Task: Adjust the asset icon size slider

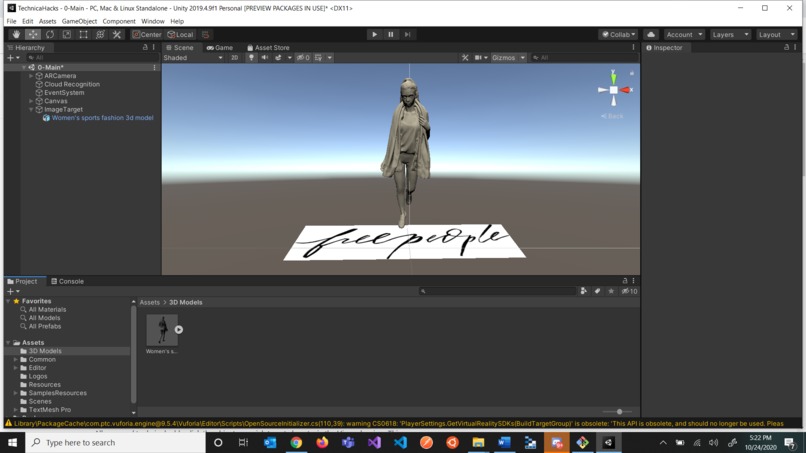Action: click(619, 411)
